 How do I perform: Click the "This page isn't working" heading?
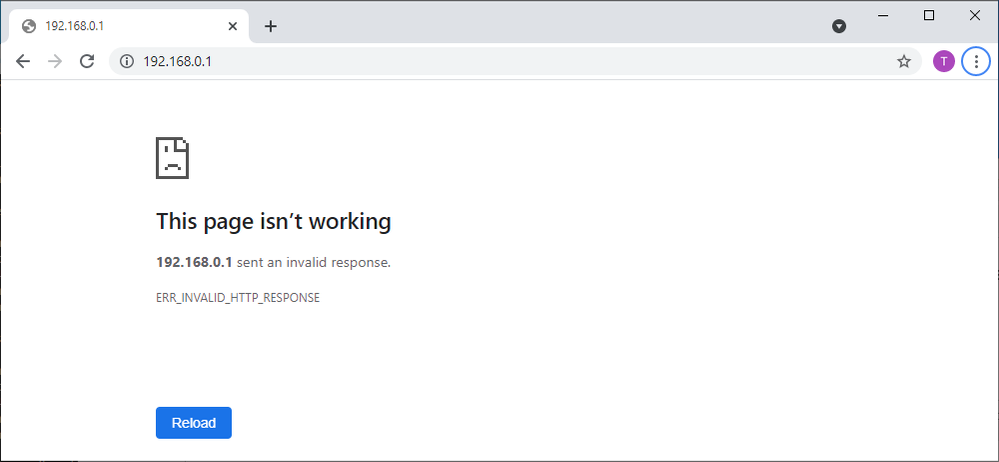[x=273, y=221]
